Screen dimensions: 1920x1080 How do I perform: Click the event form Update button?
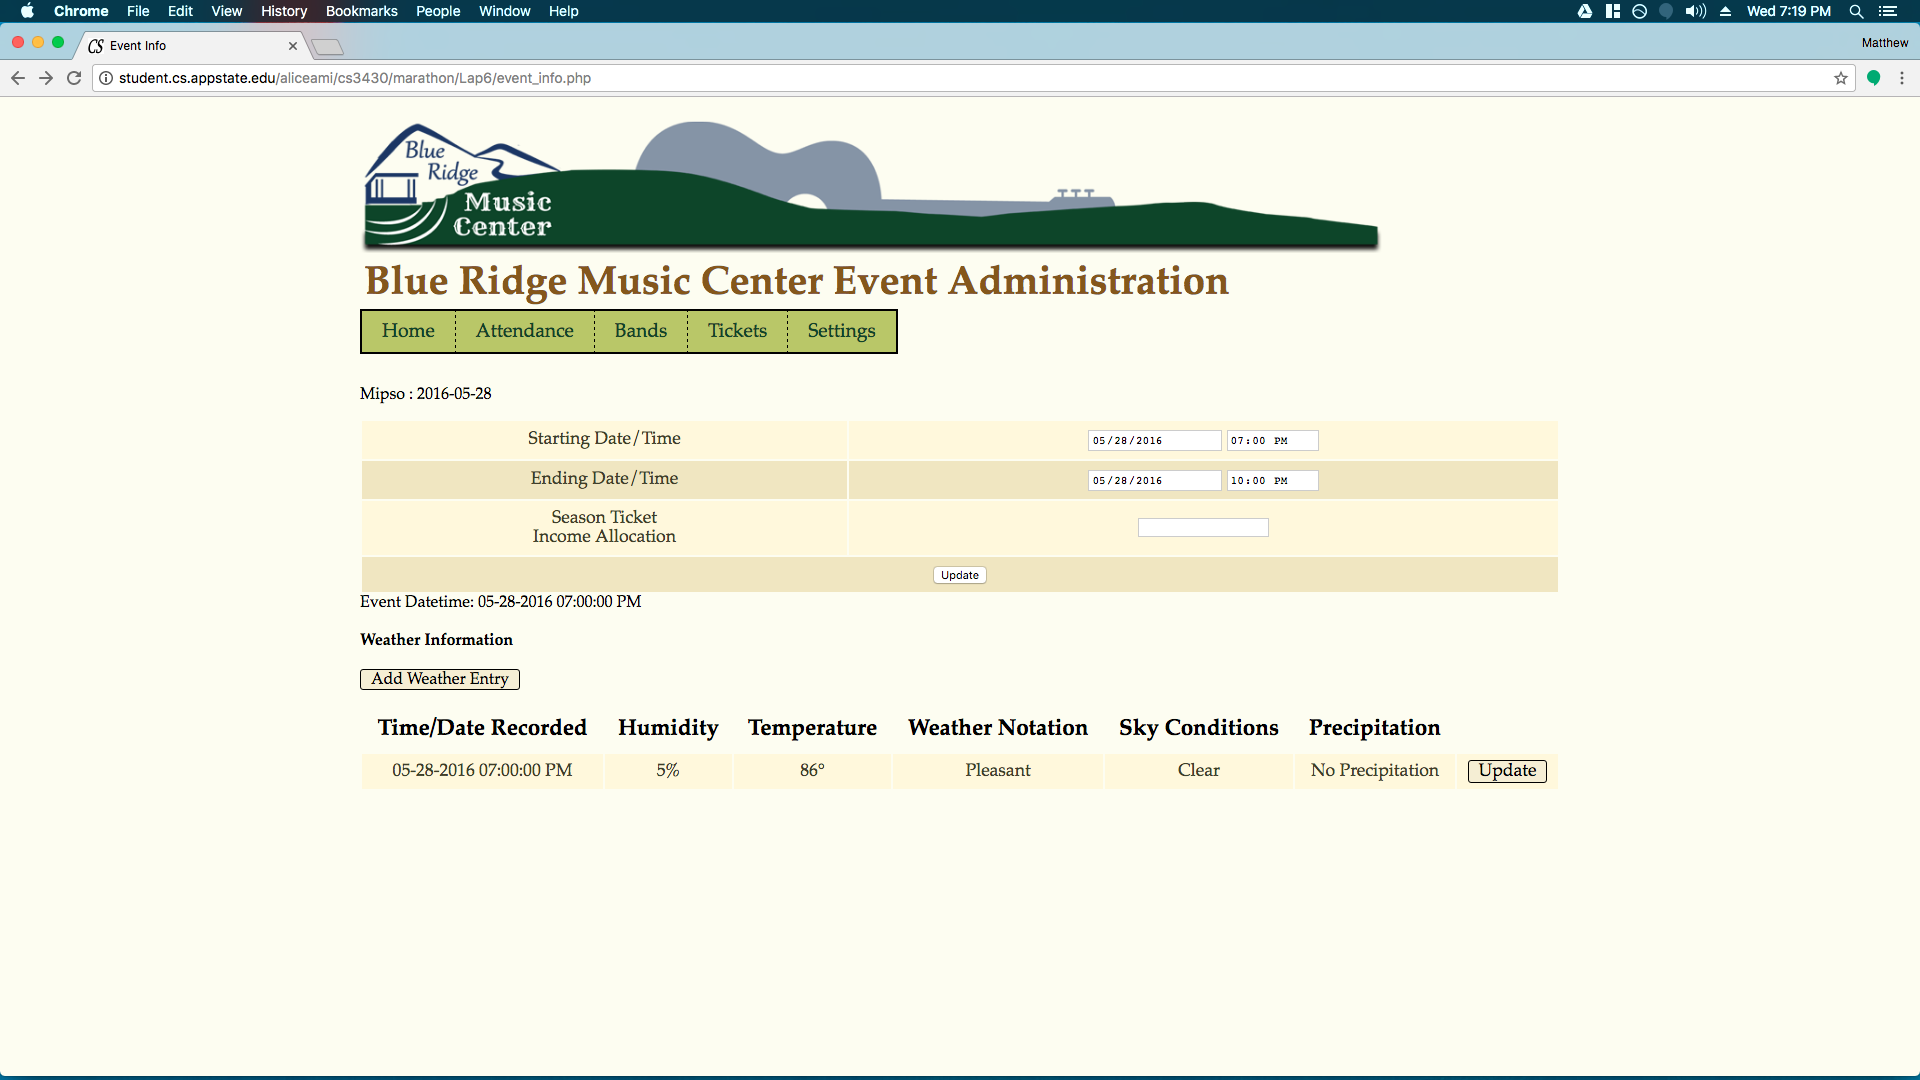tap(959, 575)
